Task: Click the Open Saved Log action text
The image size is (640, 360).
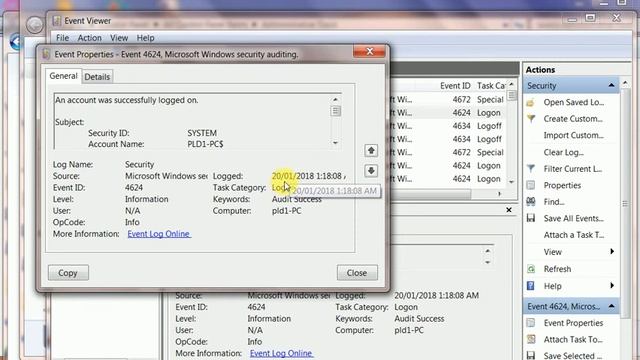Action: tap(573, 102)
